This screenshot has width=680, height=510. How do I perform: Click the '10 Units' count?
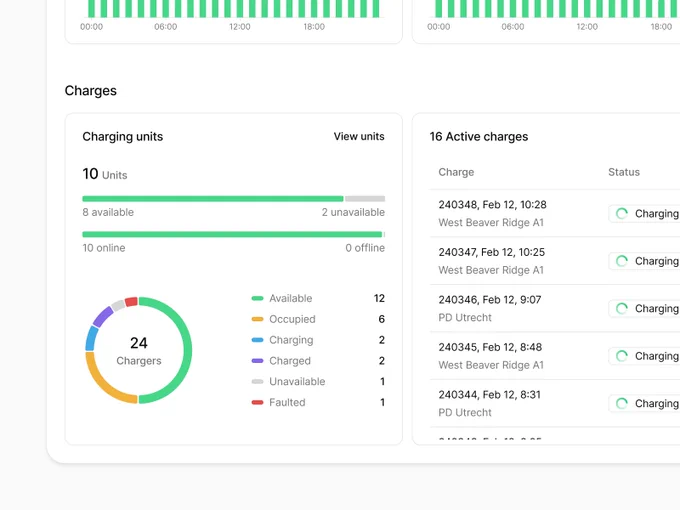click(105, 174)
